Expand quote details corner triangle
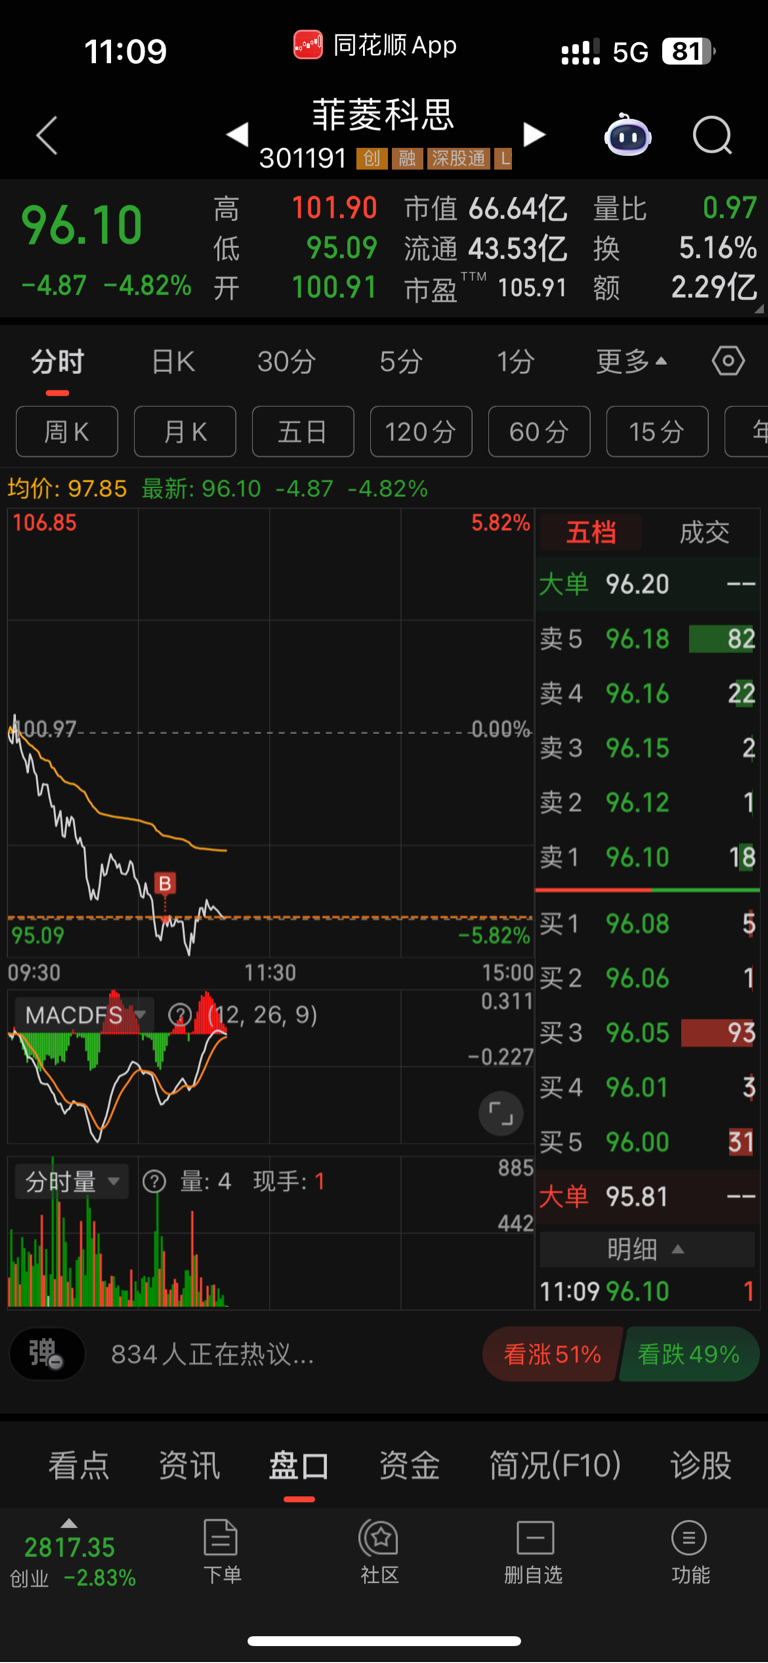 (759, 309)
